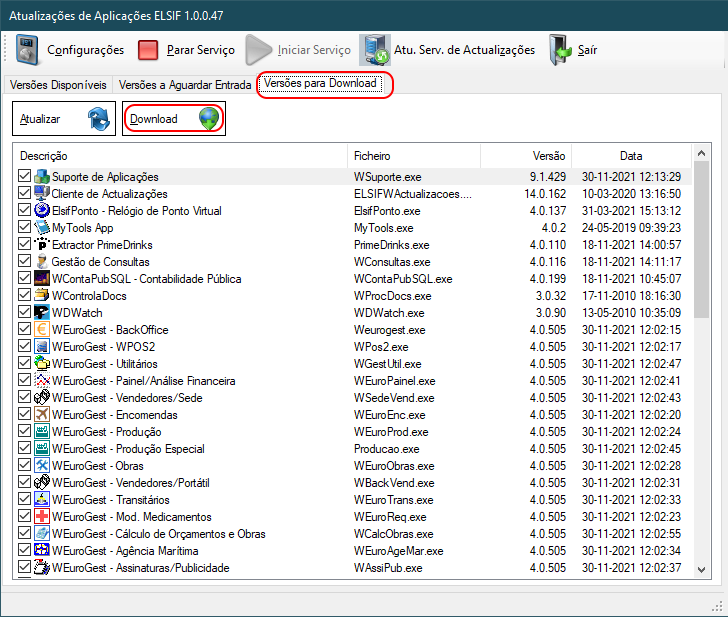Toggle the MyTools App checkbox

tap(25, 228)
